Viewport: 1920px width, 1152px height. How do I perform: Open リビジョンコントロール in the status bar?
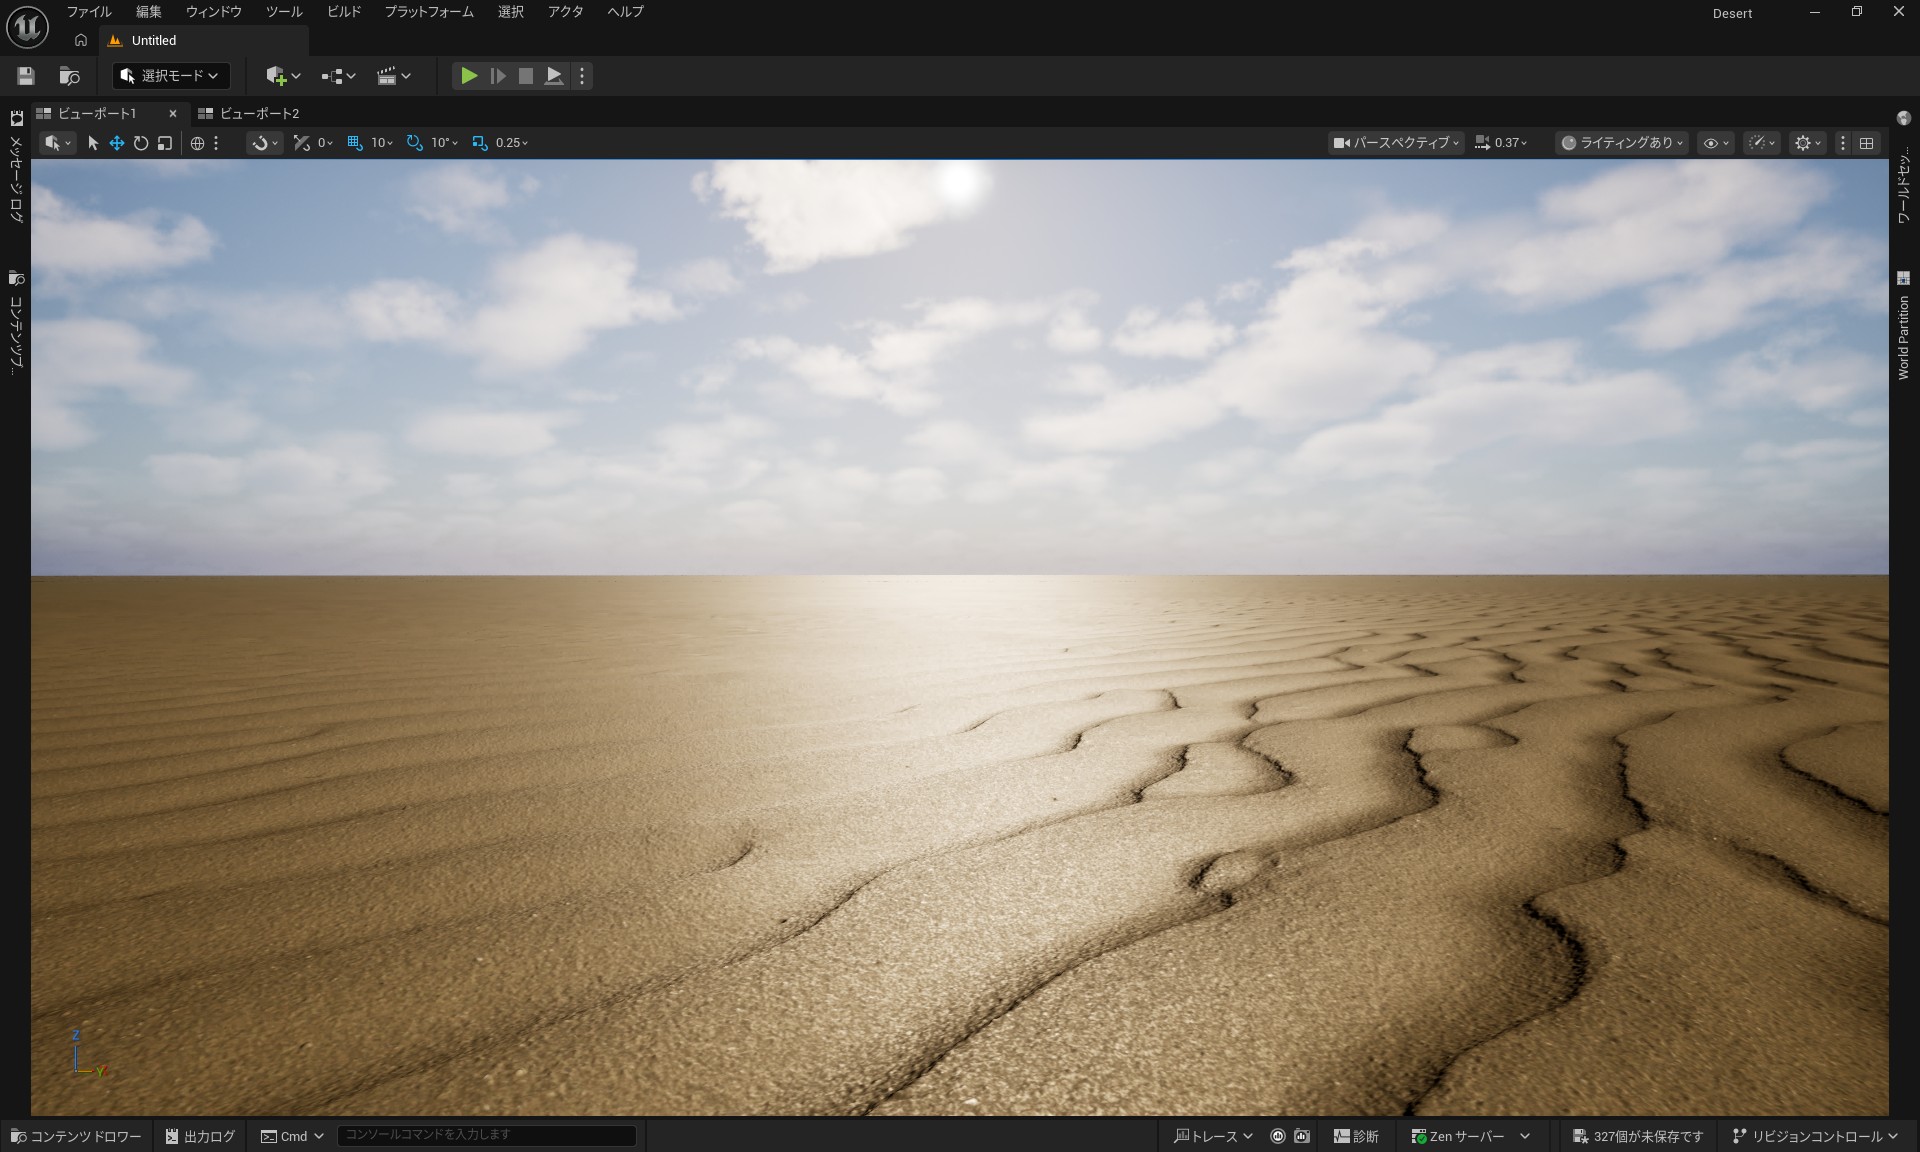[x=1817, y=1136]
